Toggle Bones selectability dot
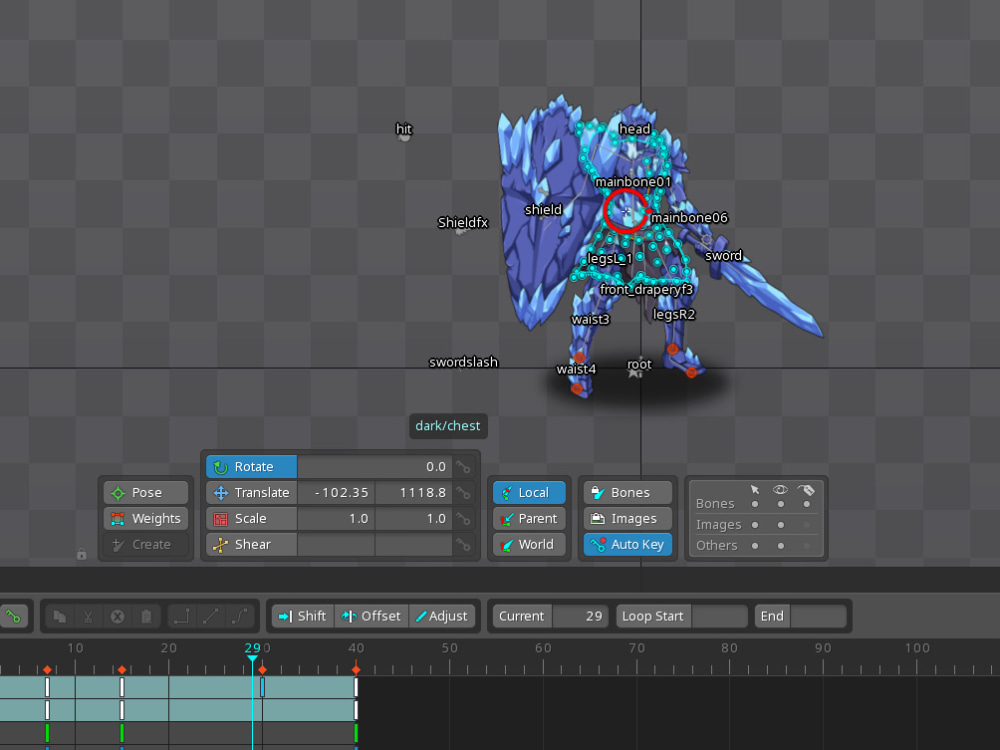 (755, 504)
